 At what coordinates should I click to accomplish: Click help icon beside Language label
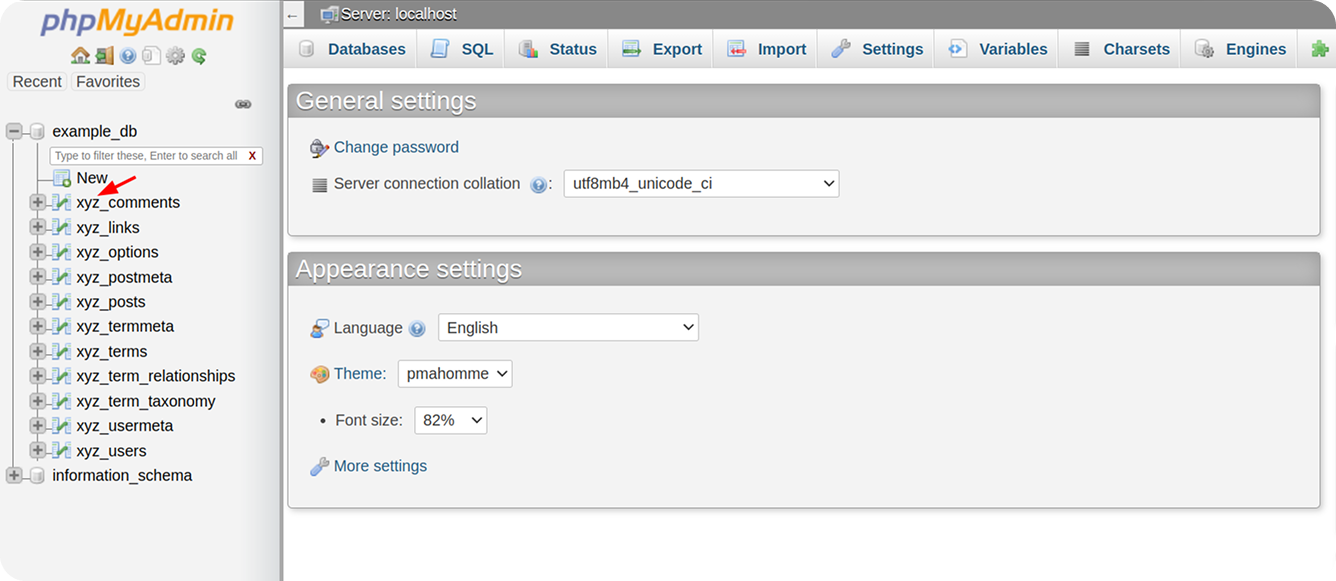417,329
